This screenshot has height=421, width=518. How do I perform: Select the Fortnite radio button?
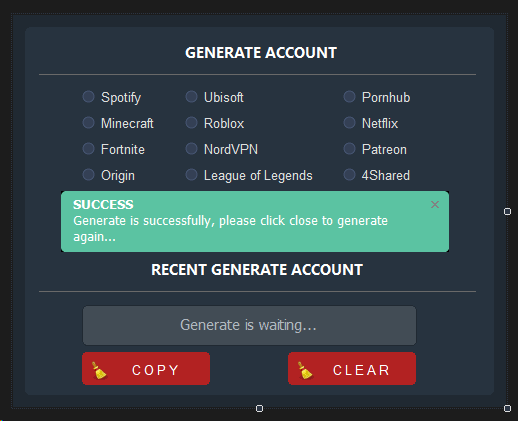tap(88, 149)
